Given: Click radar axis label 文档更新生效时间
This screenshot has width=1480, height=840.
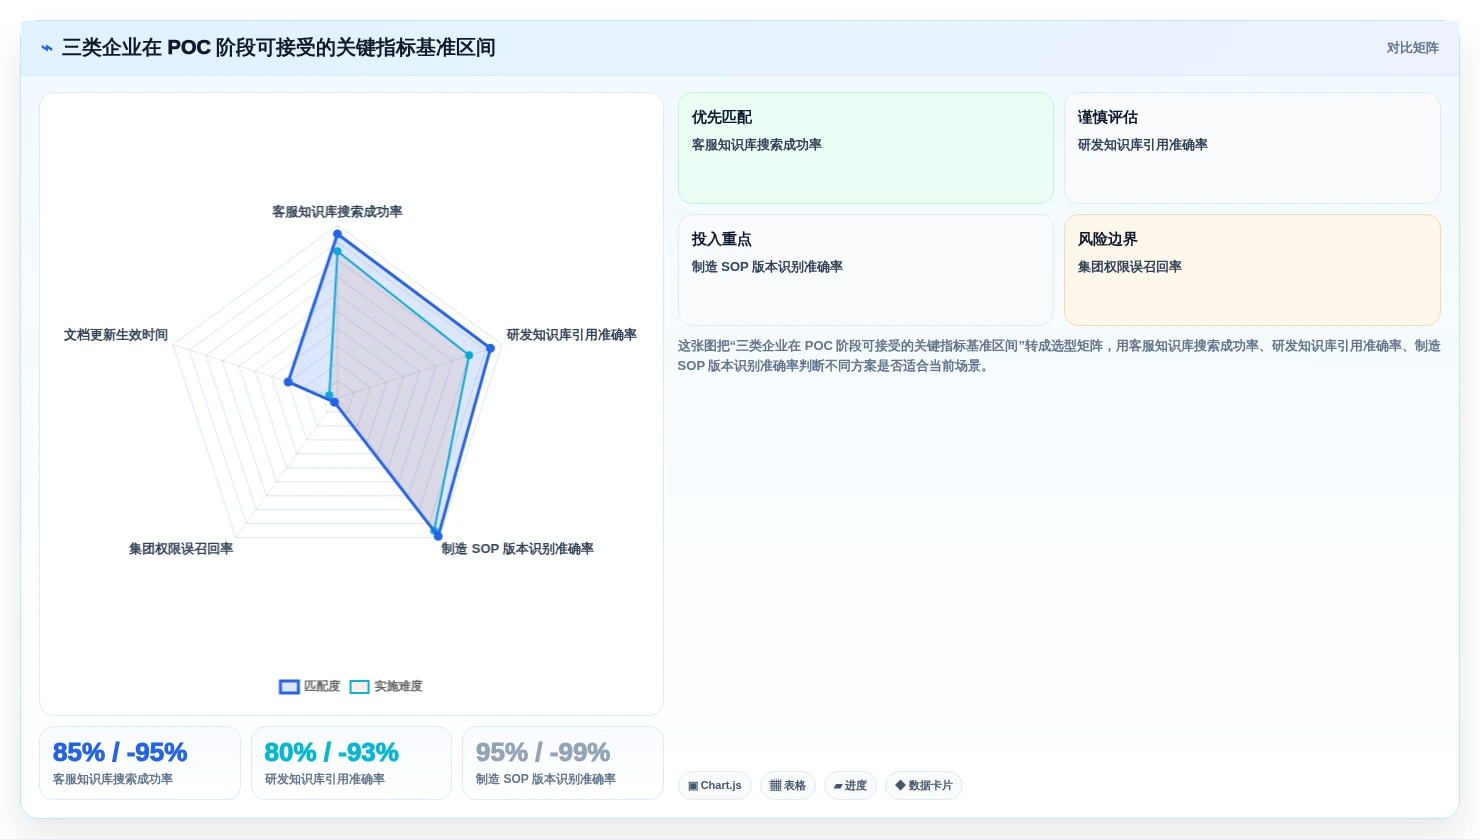Looking at the screenshot, I should [x=116, y=335].
